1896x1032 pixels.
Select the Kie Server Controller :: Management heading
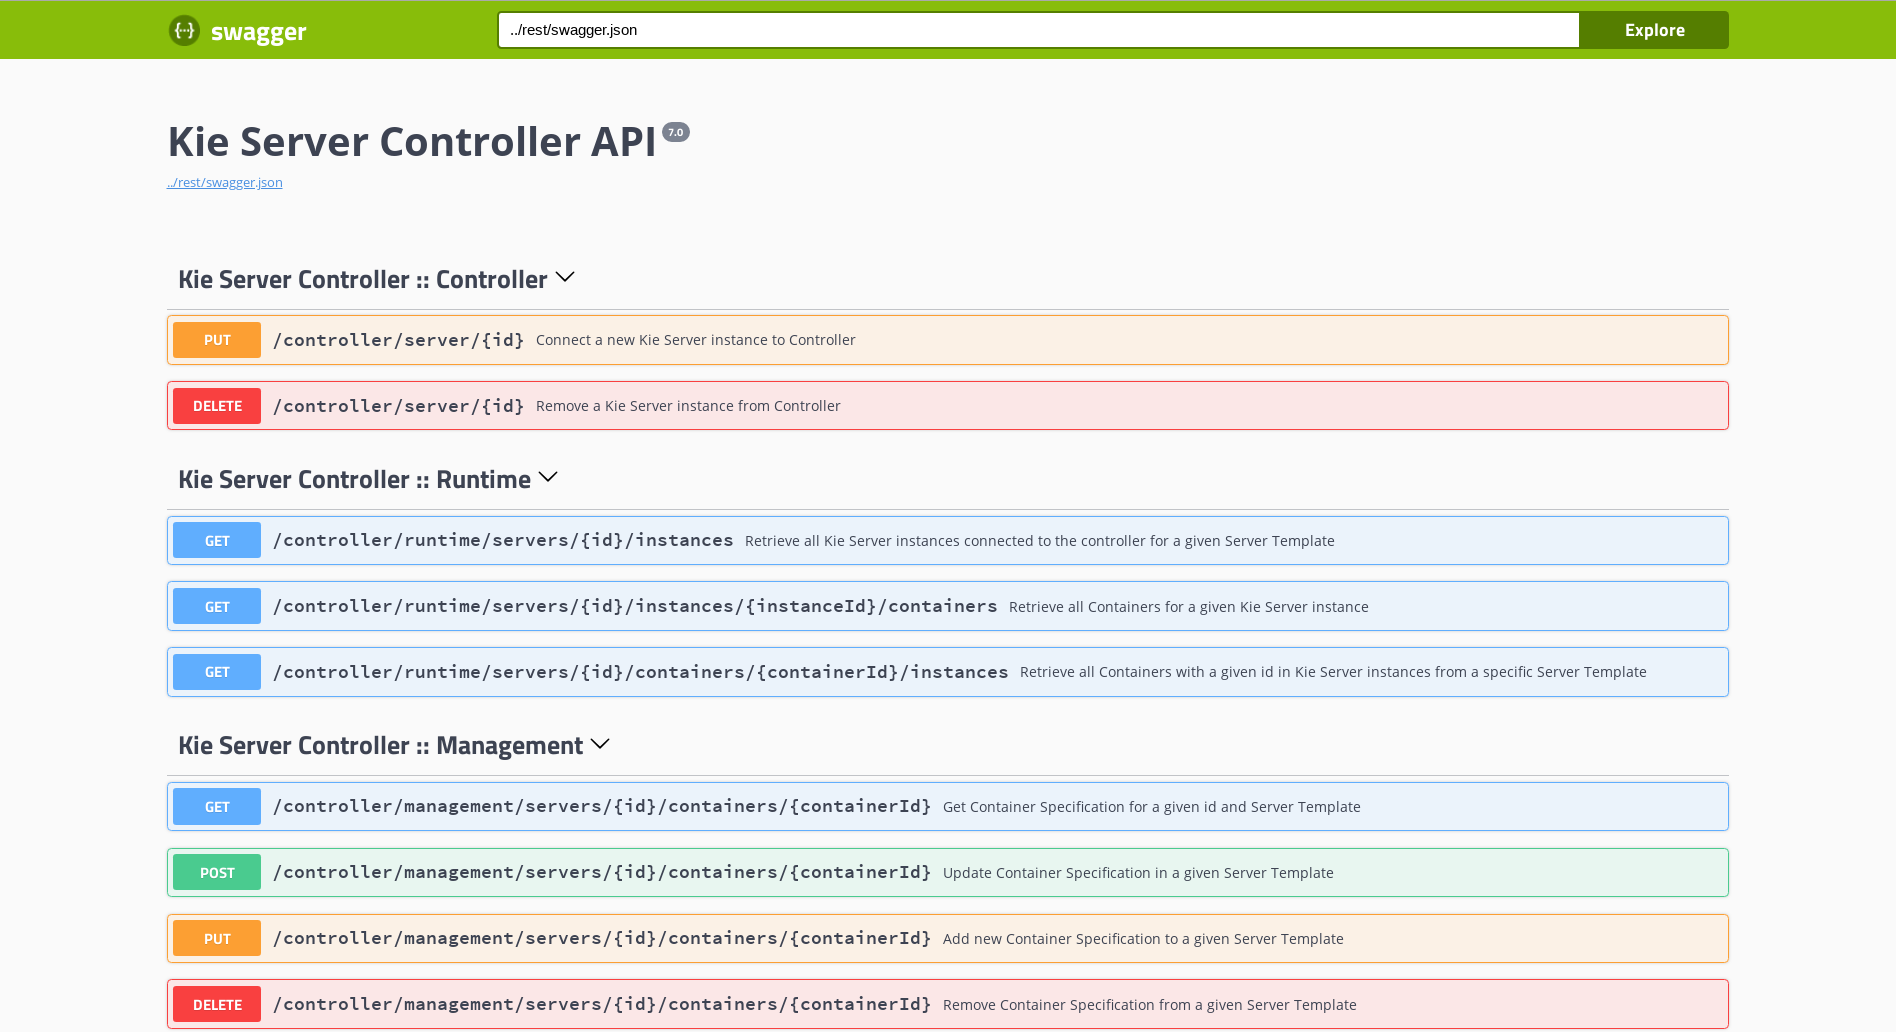pyautogui.click(x=380, y=746)
